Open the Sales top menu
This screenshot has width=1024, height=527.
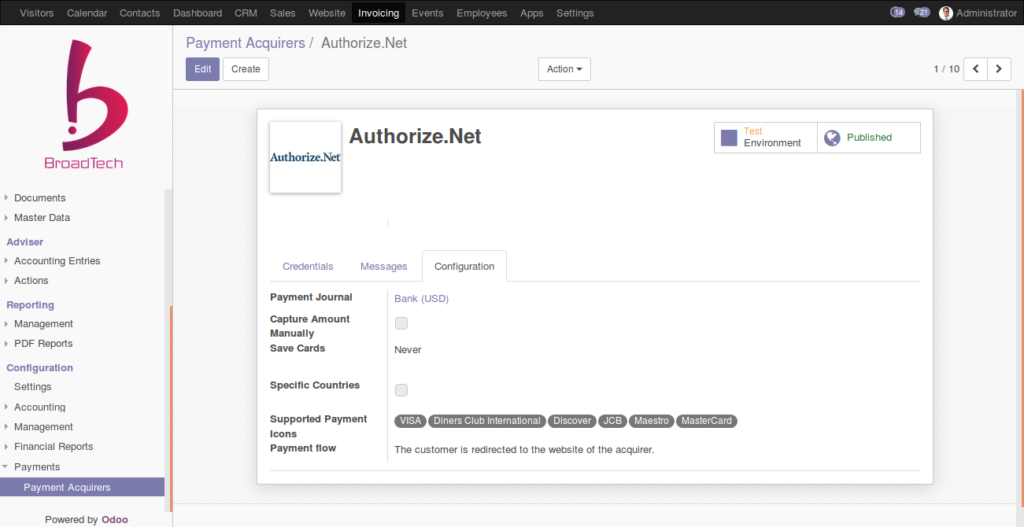[x=283, y=13]
